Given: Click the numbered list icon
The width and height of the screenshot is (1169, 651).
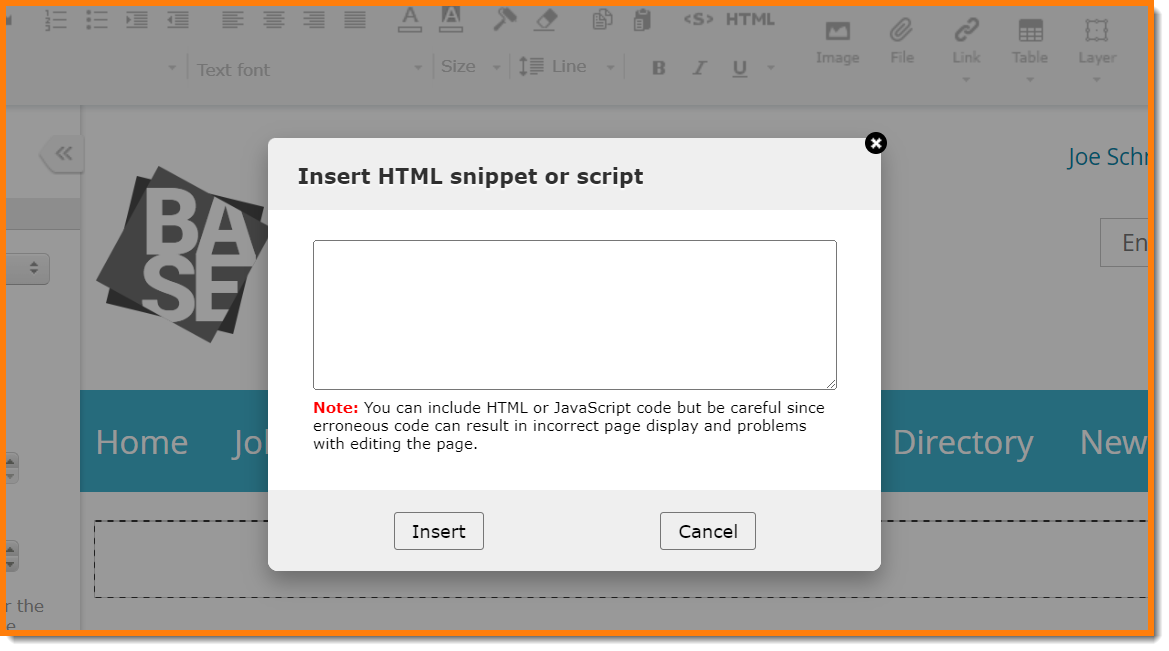Looking at the screenshot, I should [57, 20].
